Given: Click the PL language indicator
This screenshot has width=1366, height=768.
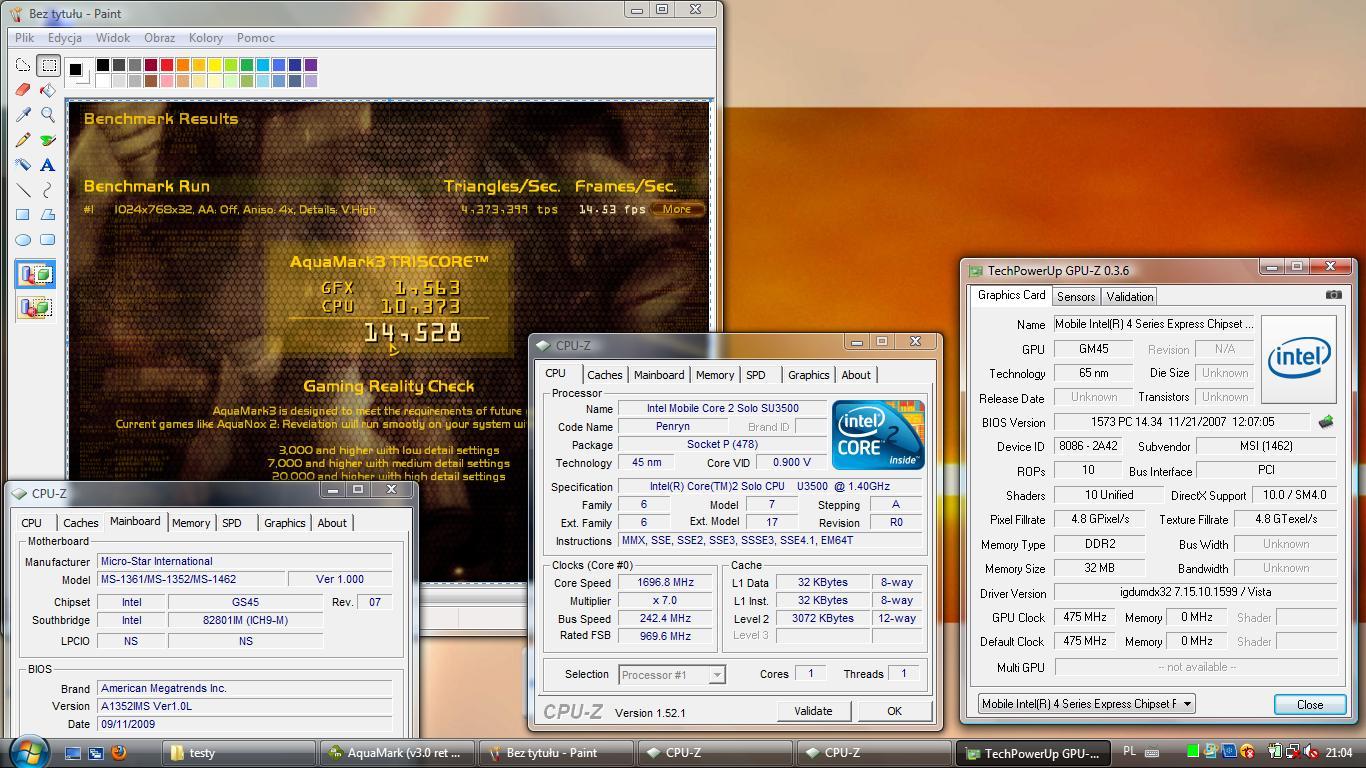Looking at the screenshot, I should pyautogui.click(x=1129, y=752).
